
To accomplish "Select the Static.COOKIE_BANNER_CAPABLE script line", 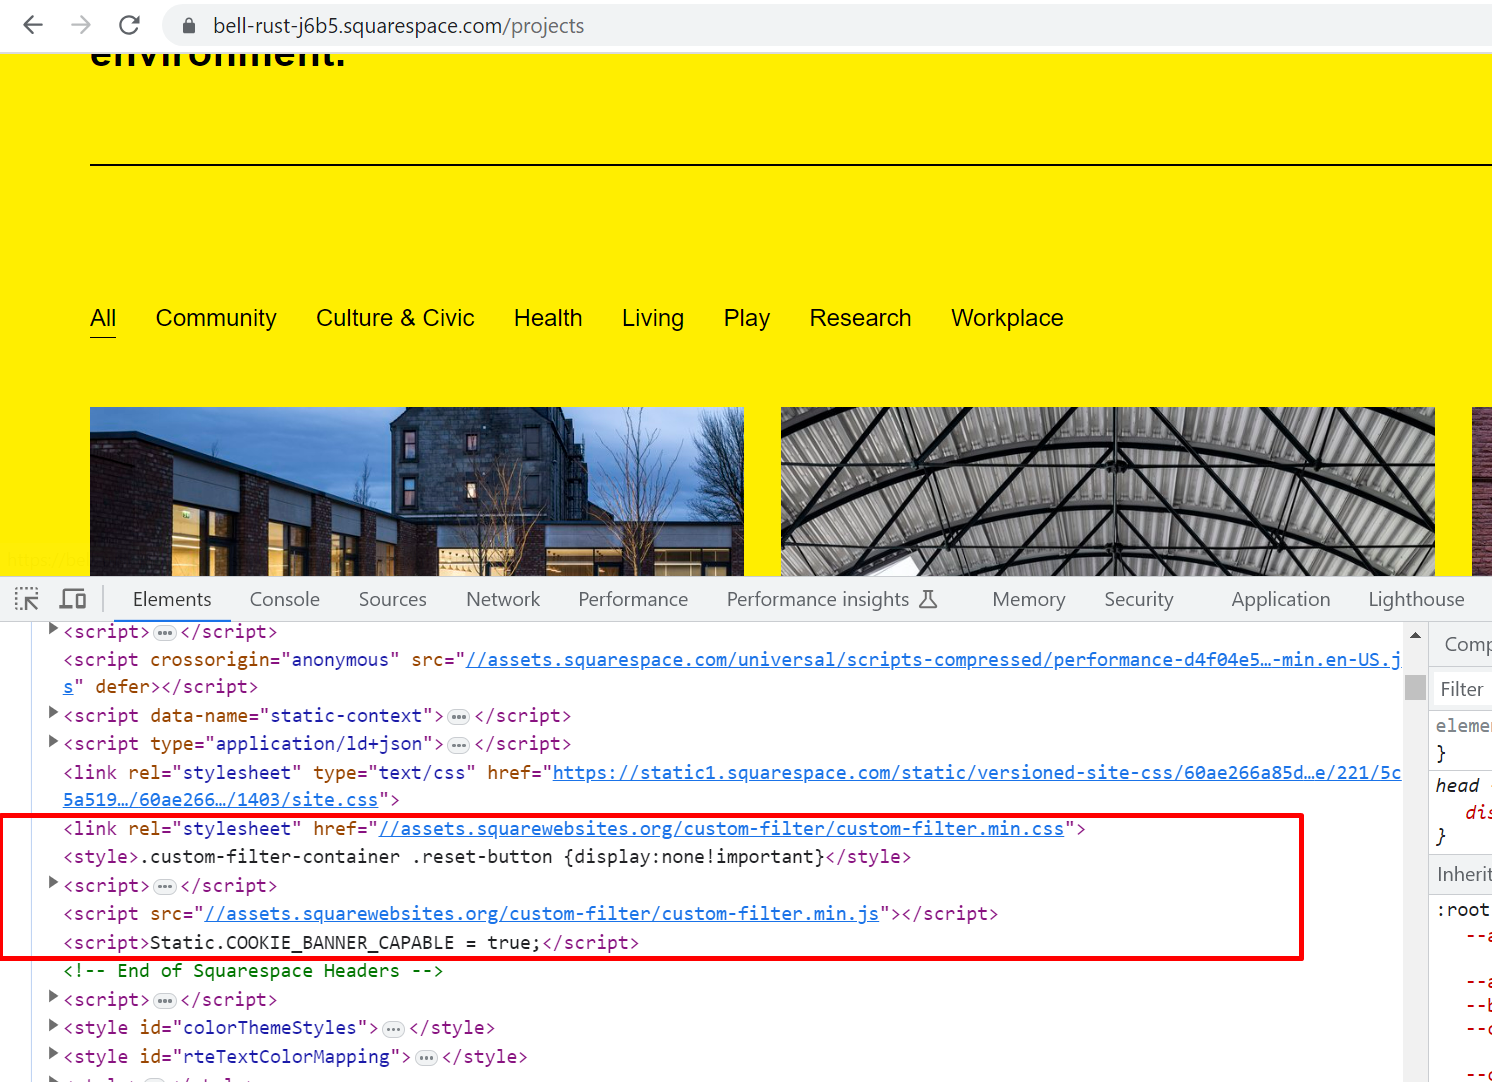I will click(x=351, y=943).
